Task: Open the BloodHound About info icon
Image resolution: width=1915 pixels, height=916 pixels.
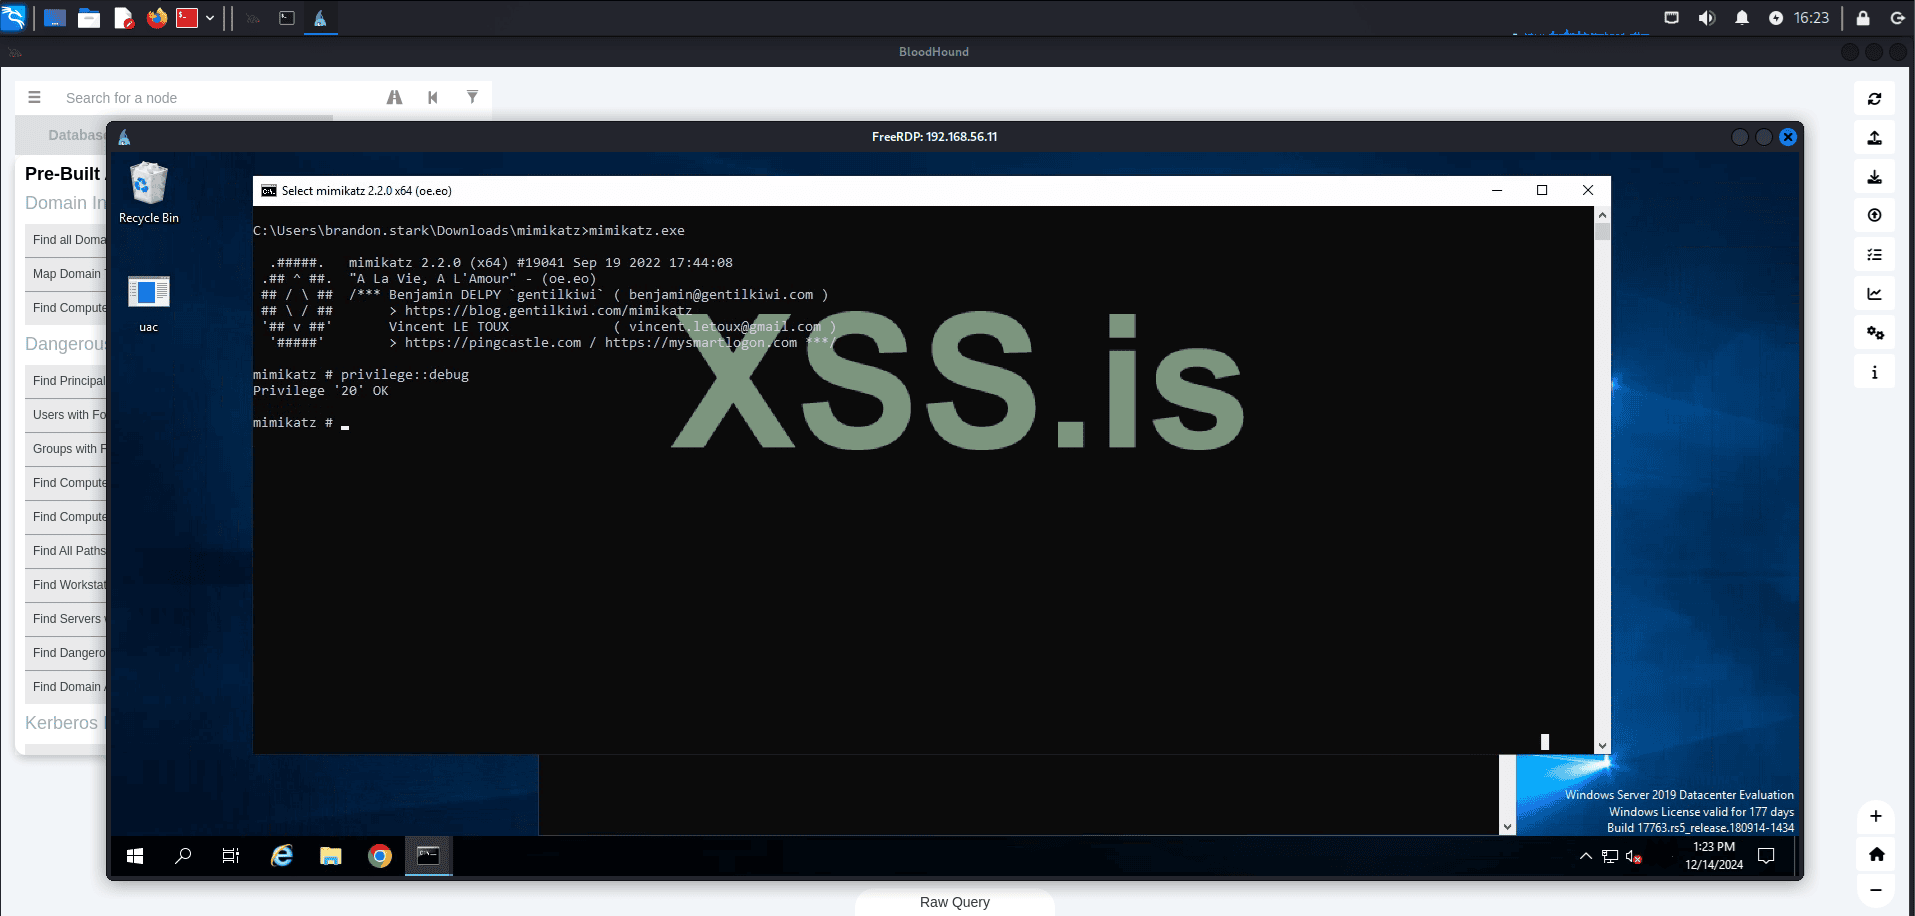Action: click(x=1875, y=372)
